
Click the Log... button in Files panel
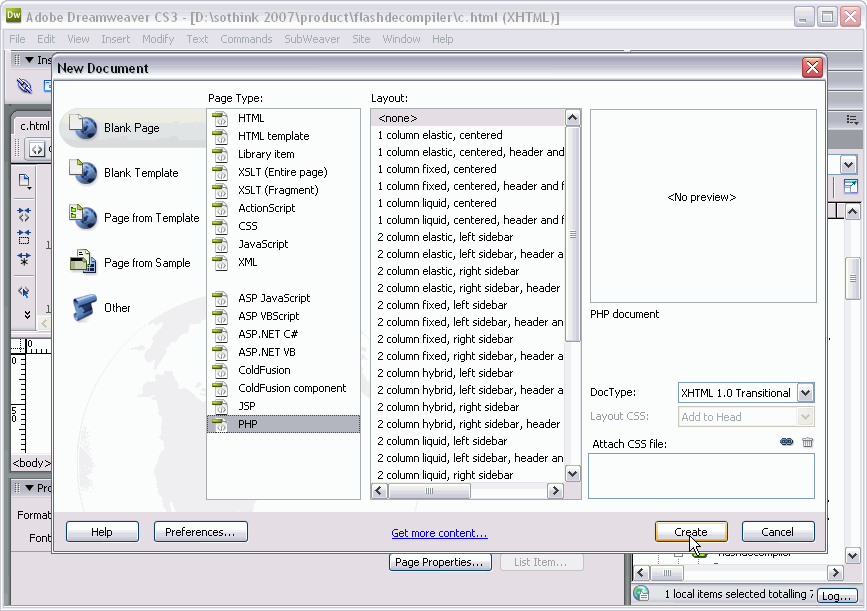tap(837, 596)
